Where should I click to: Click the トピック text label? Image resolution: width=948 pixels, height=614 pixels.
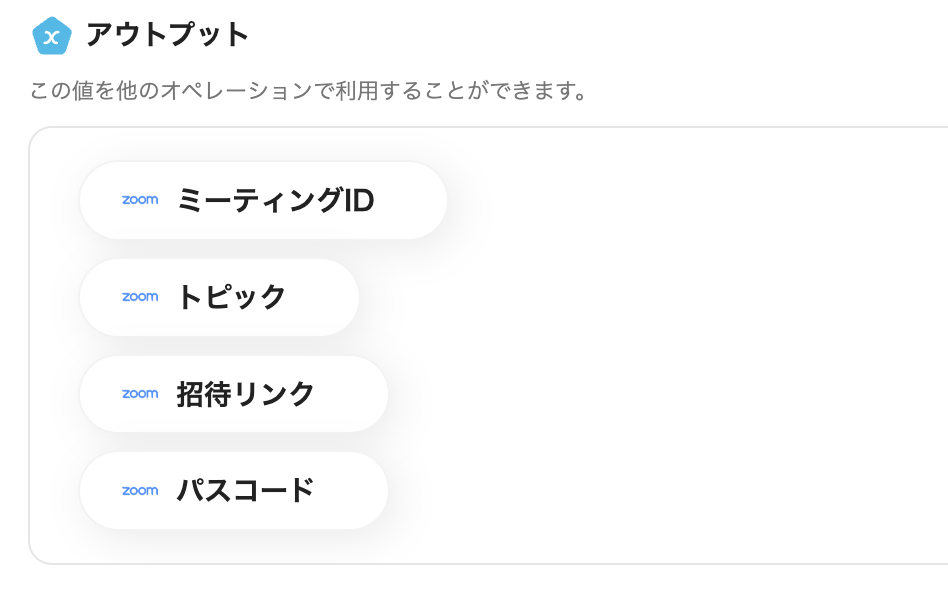(x=231, y=297)
